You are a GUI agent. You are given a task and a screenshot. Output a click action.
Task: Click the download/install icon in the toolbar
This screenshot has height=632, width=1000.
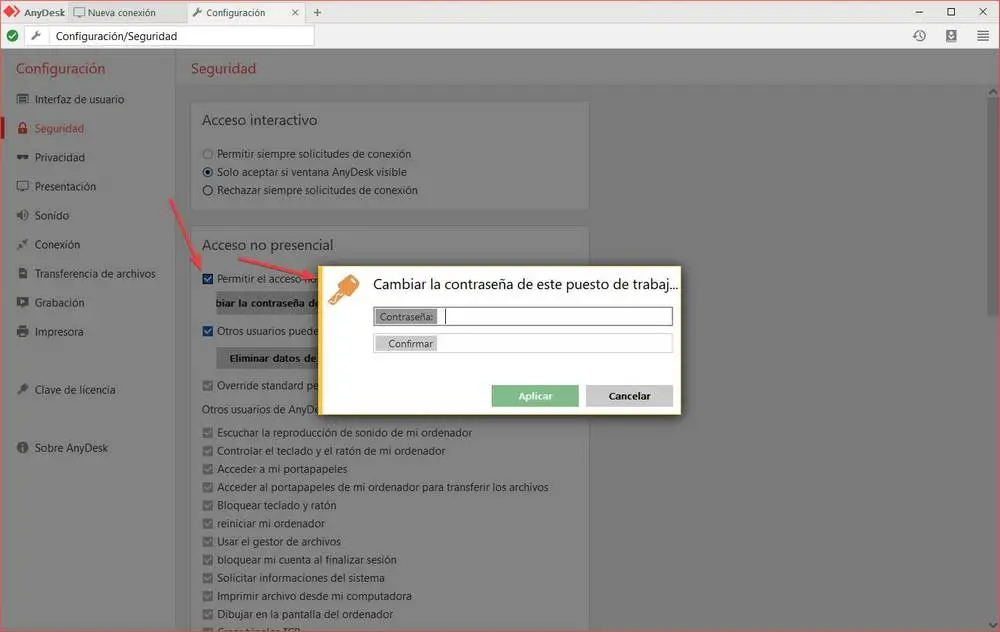pyautogui.click(x=951, y=36)
